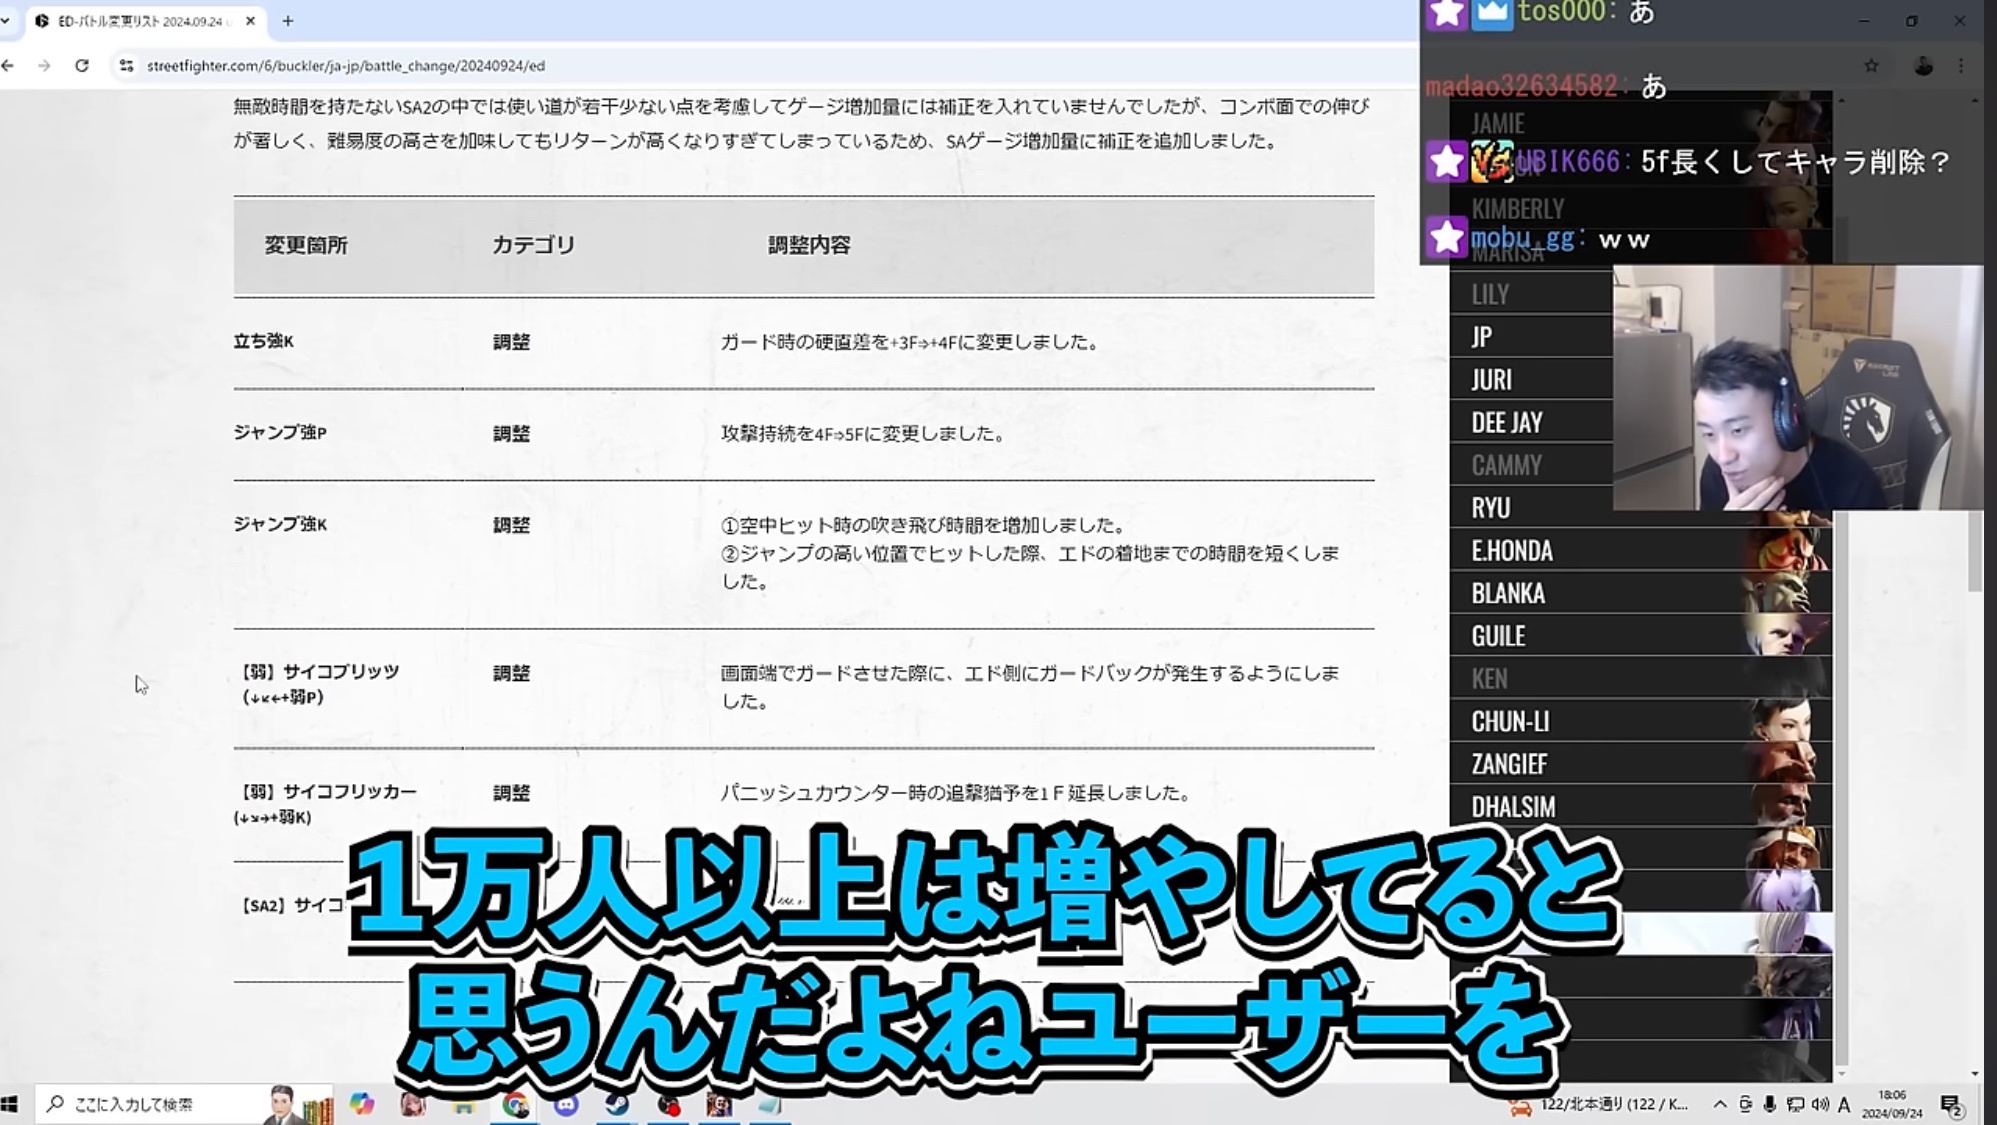This screenshot has height=1125, width=1997.
Task: Open the anime-girl avatar taskbar app
Action: pyautogui.click(x=413, y=1104)
